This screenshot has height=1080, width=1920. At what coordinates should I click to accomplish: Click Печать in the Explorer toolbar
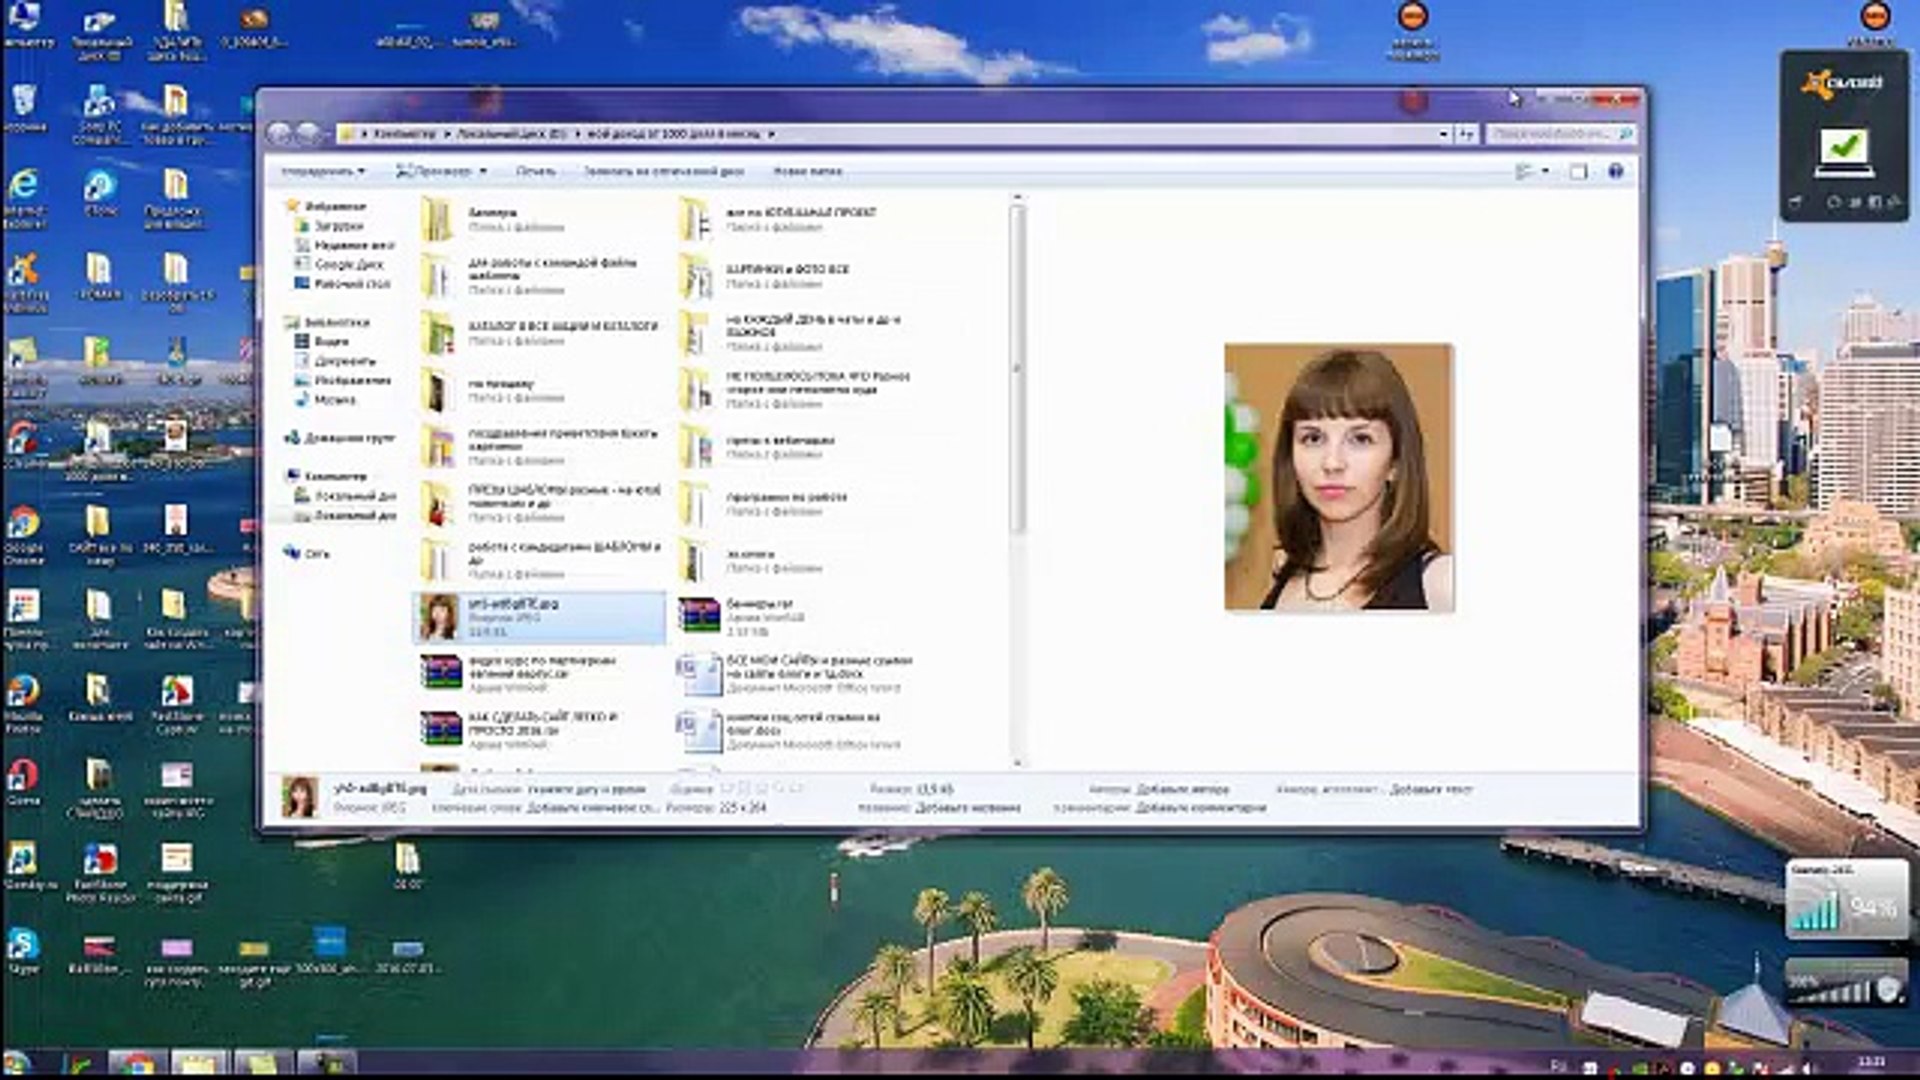pos(535,171)
